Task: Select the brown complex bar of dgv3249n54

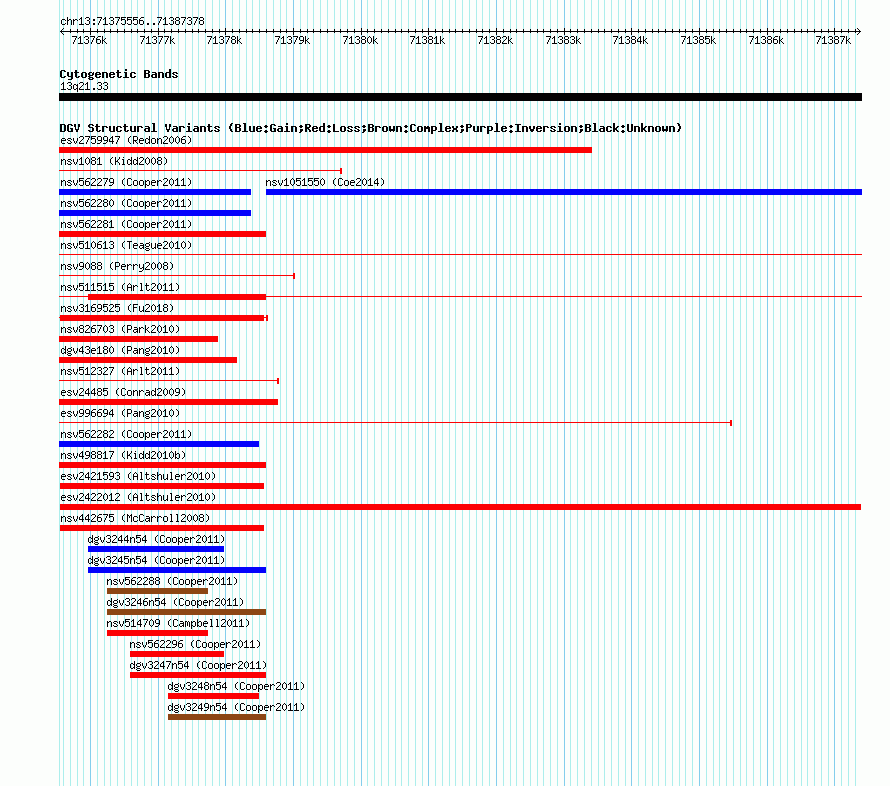Action: [x=217, y=717]
